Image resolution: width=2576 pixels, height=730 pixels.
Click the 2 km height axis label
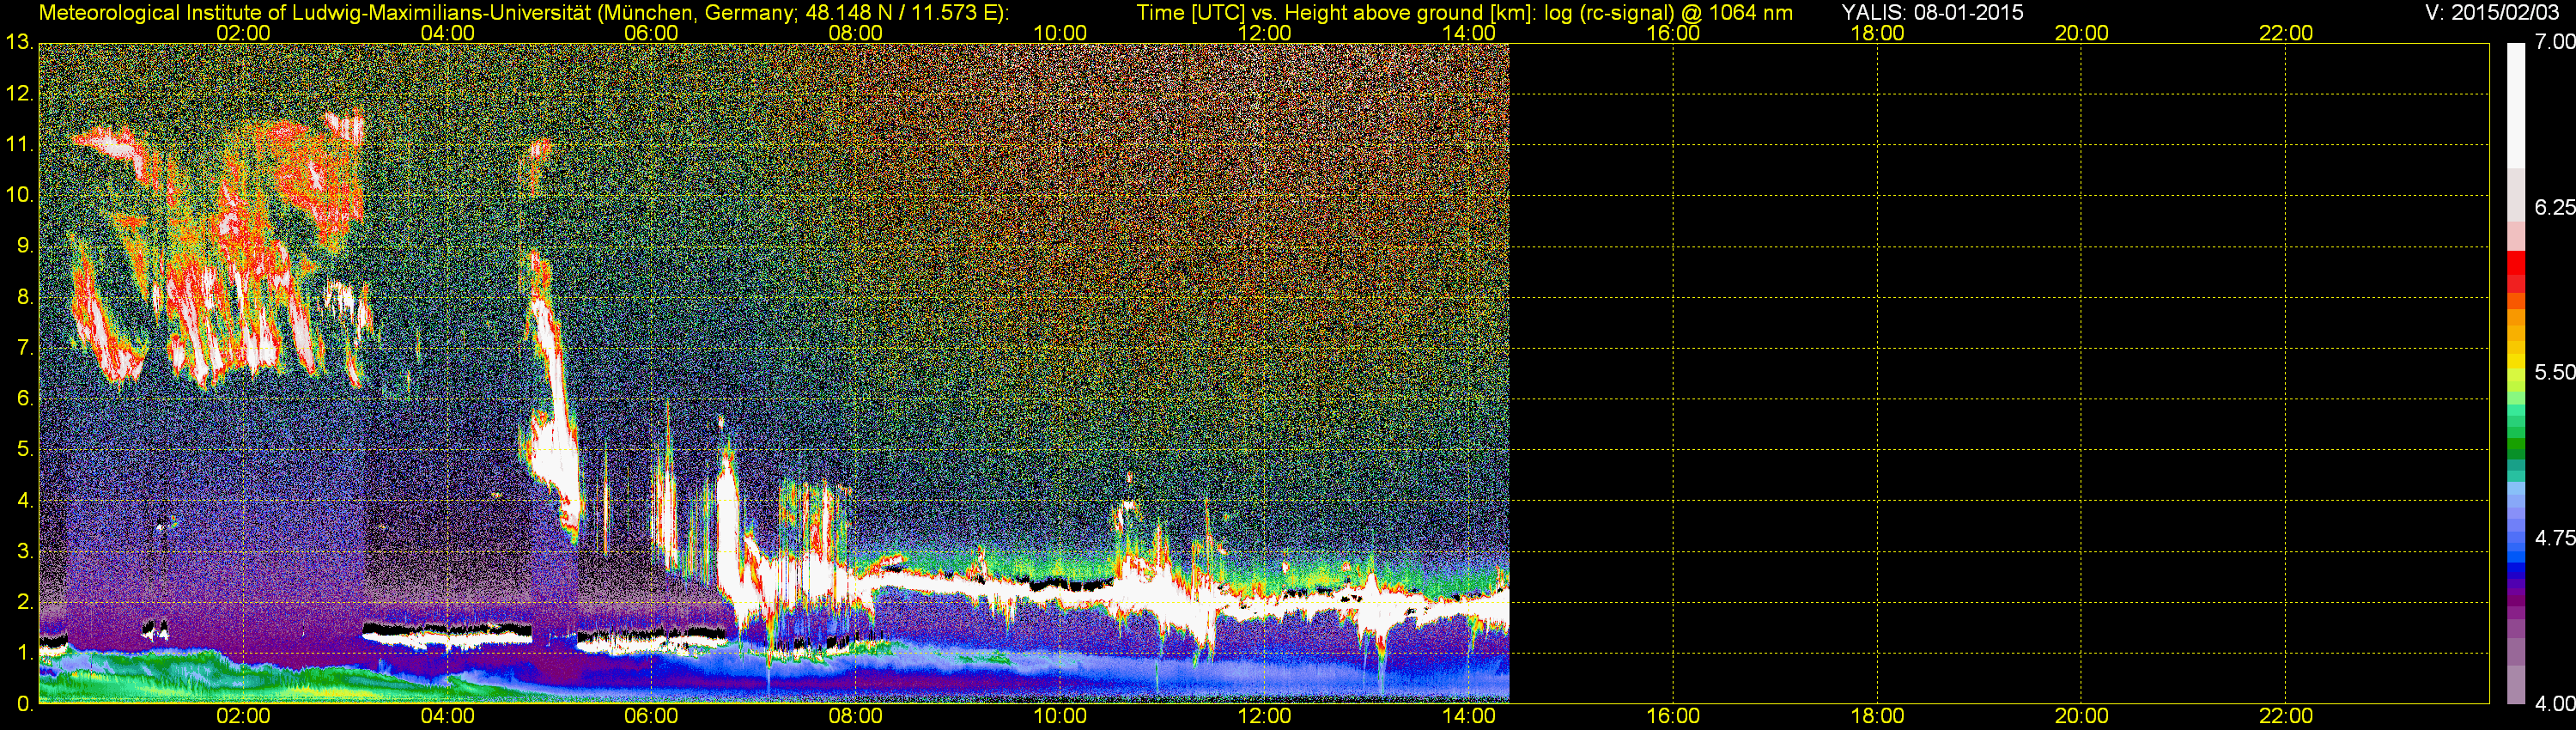click(25, 602)
